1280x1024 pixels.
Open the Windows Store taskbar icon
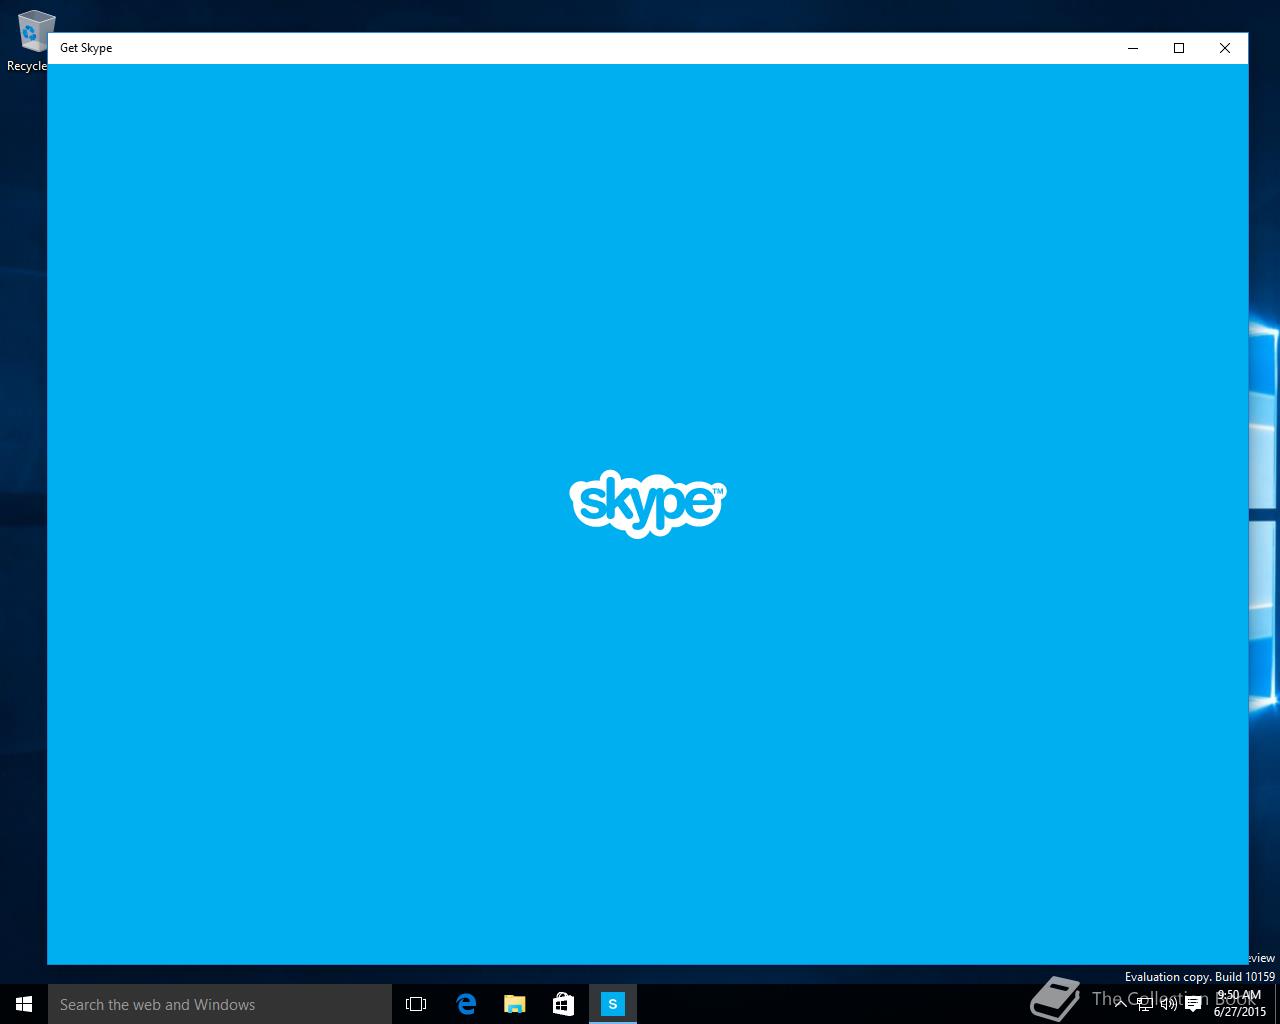(563, 1004)
